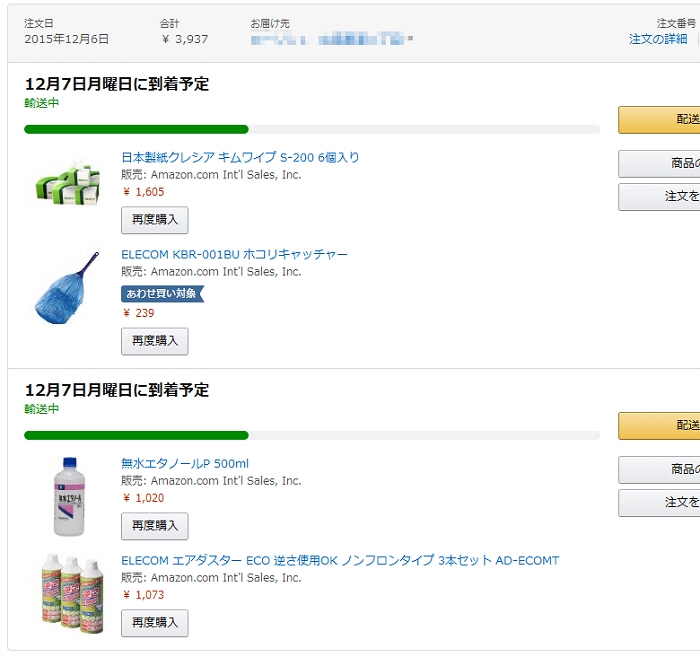This screenshot has height=657, width=700.
Task: Click 再度購入 under the Kimwipes item
Action: [154, 220]
